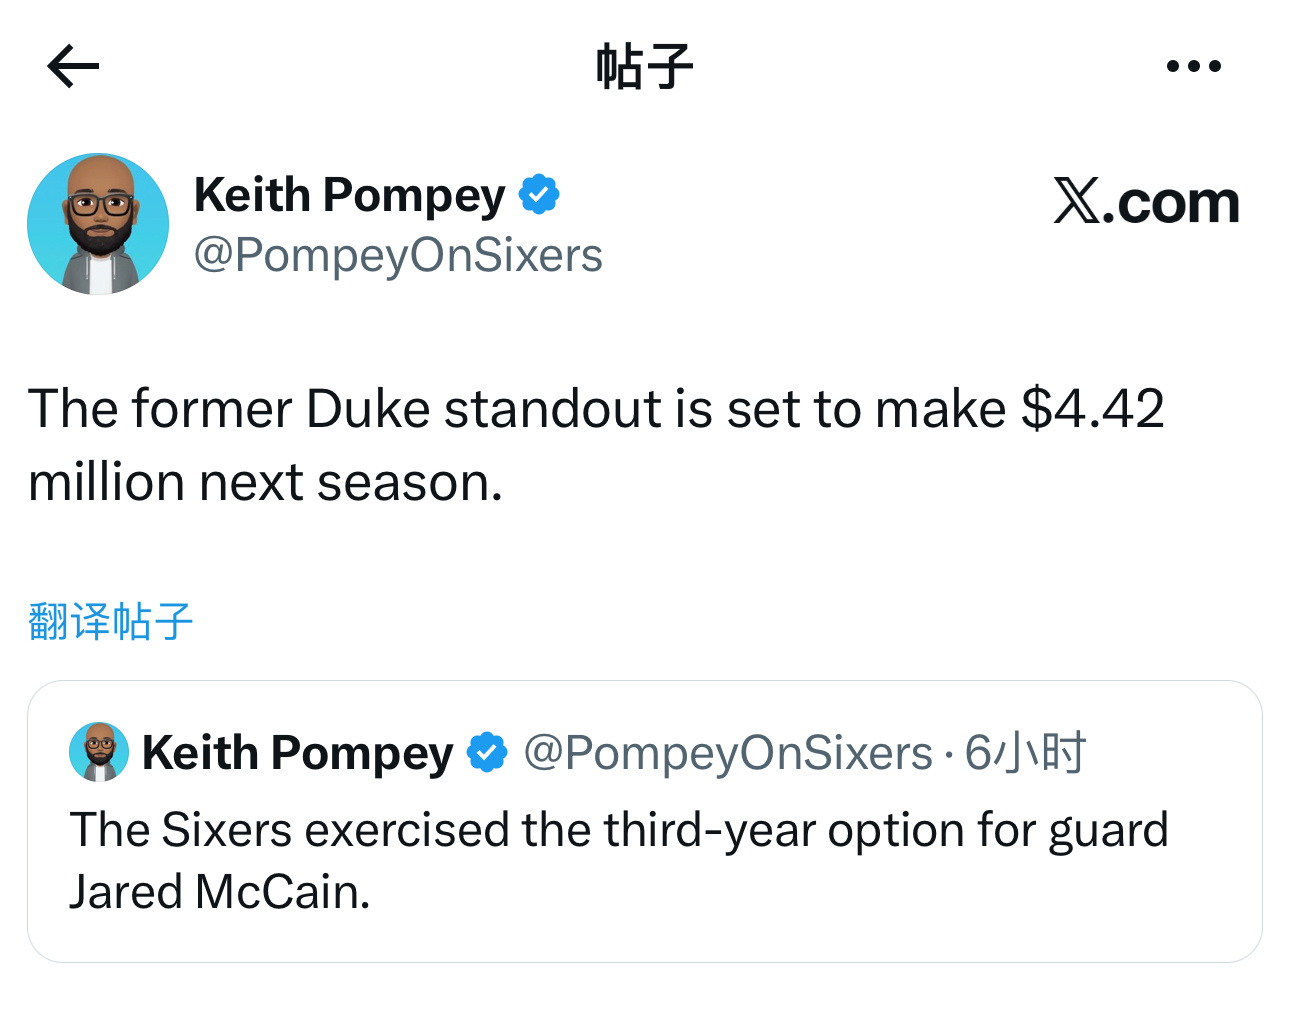1290x1016 pixels.
Task: Select the Keith Pompey name in the quoted post
Action: click(297, 752)
